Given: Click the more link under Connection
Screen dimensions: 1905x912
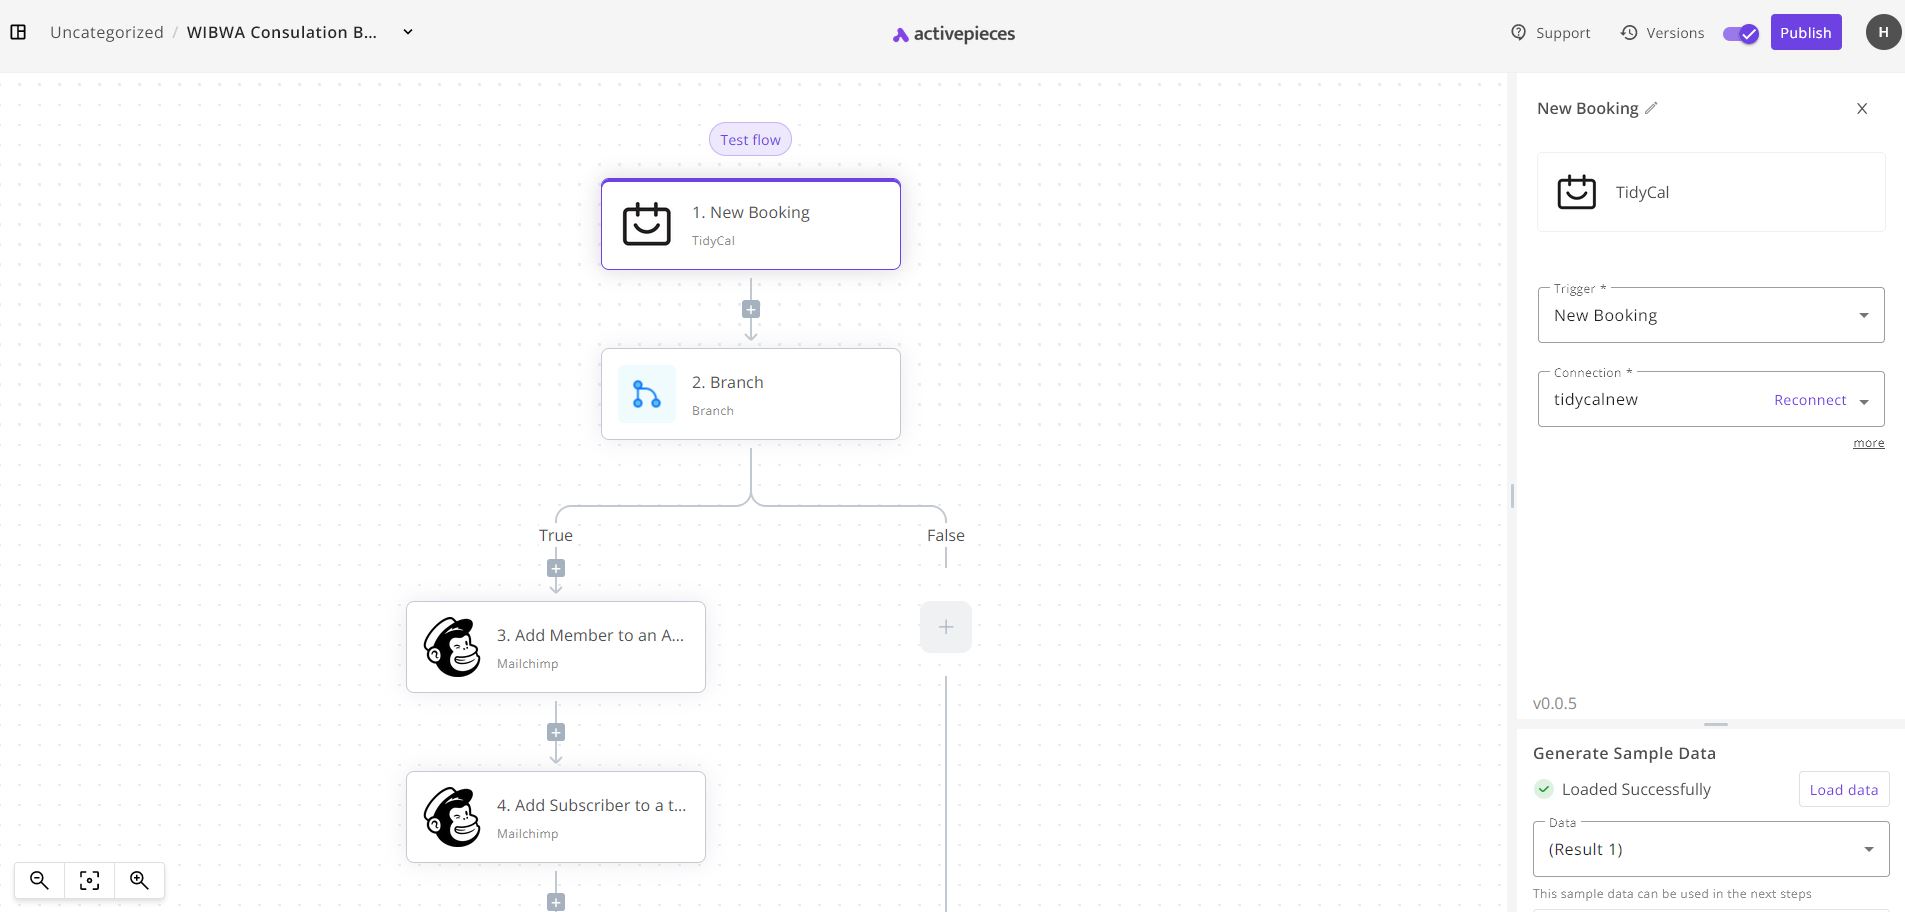Looking at the screenshot, I should click(x=1868, y=443).
